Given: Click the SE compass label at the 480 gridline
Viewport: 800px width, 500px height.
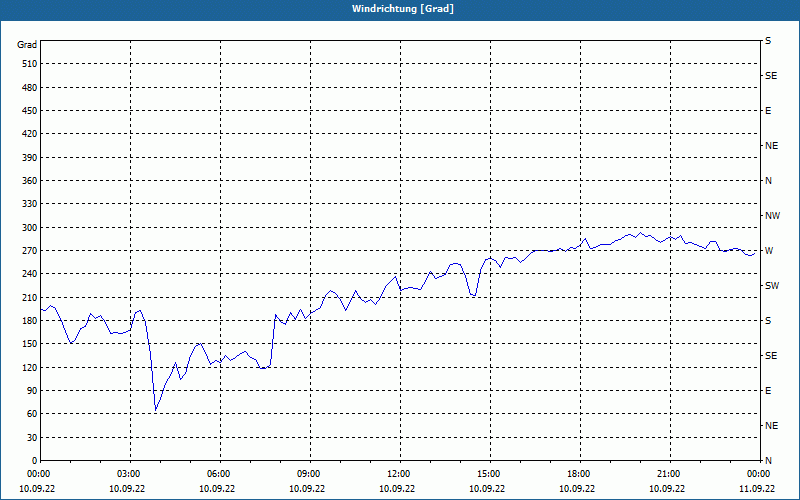Looking at the screenshot, I should [771, 76].
